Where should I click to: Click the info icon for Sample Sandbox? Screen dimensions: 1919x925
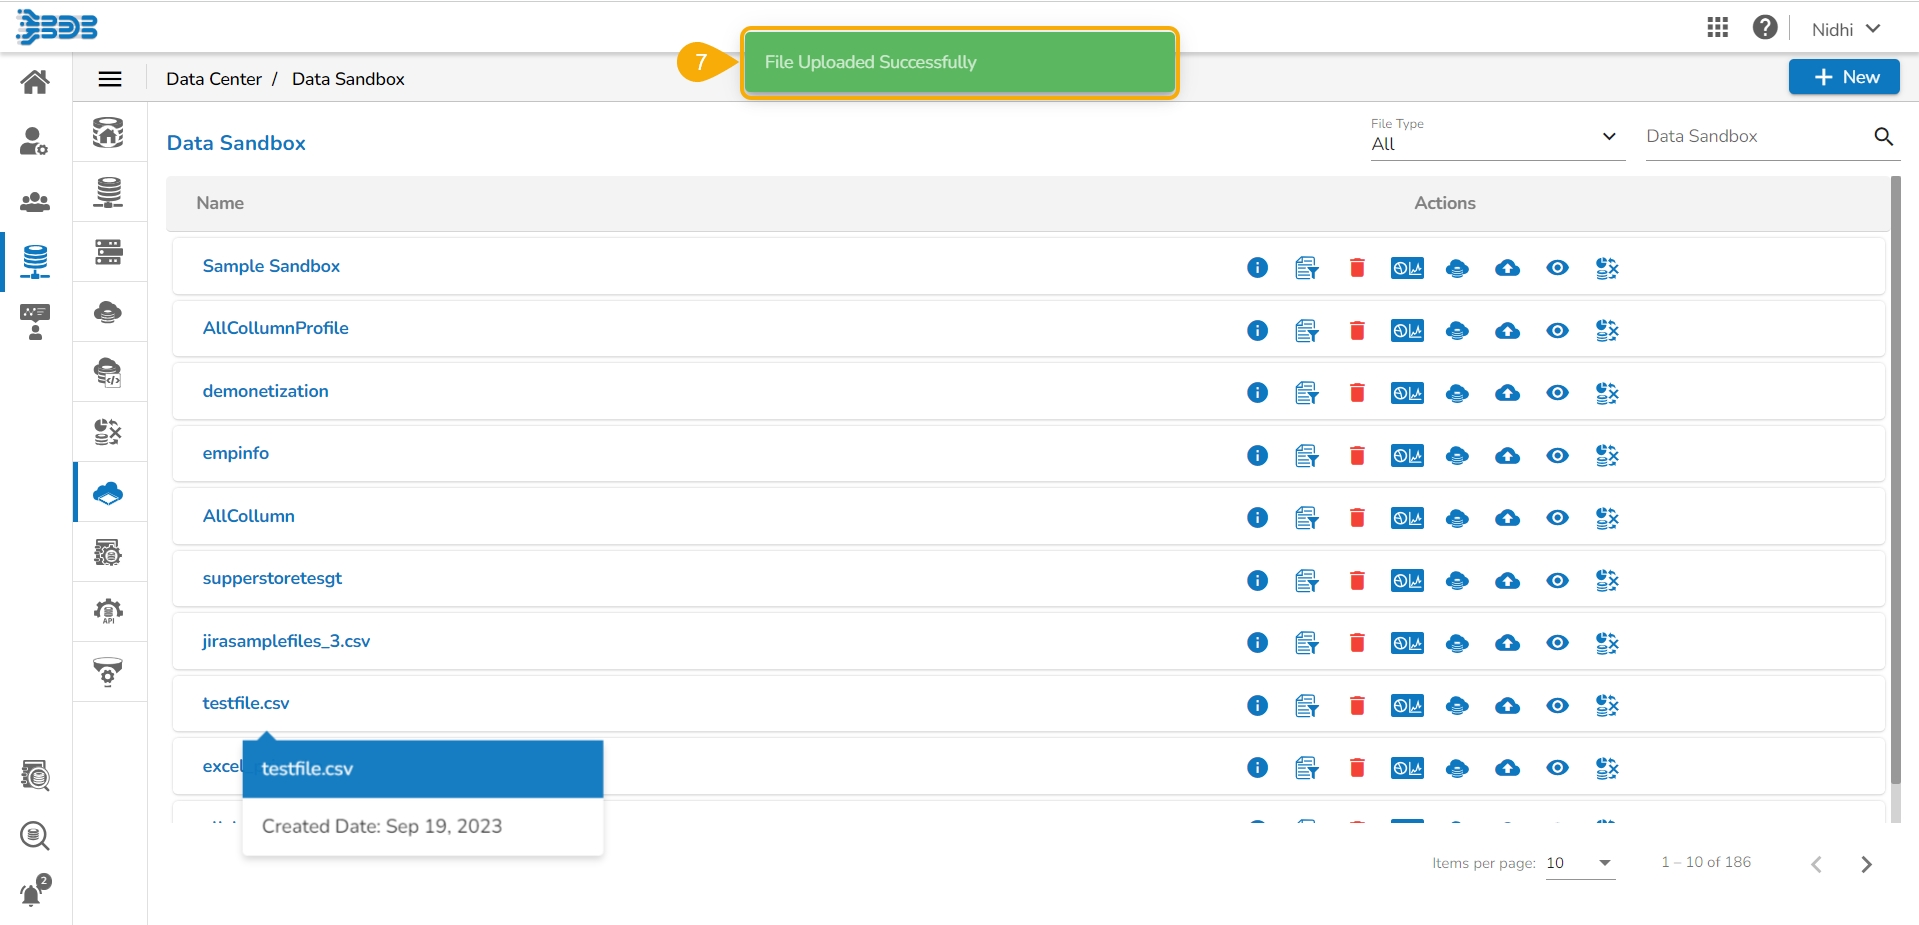coord(1257,268)
